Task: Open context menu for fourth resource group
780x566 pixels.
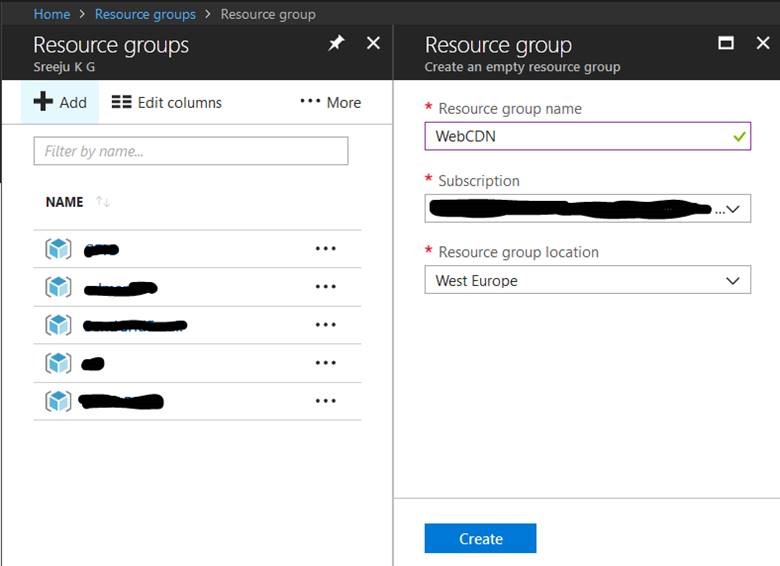Action: tap(326, 363)
